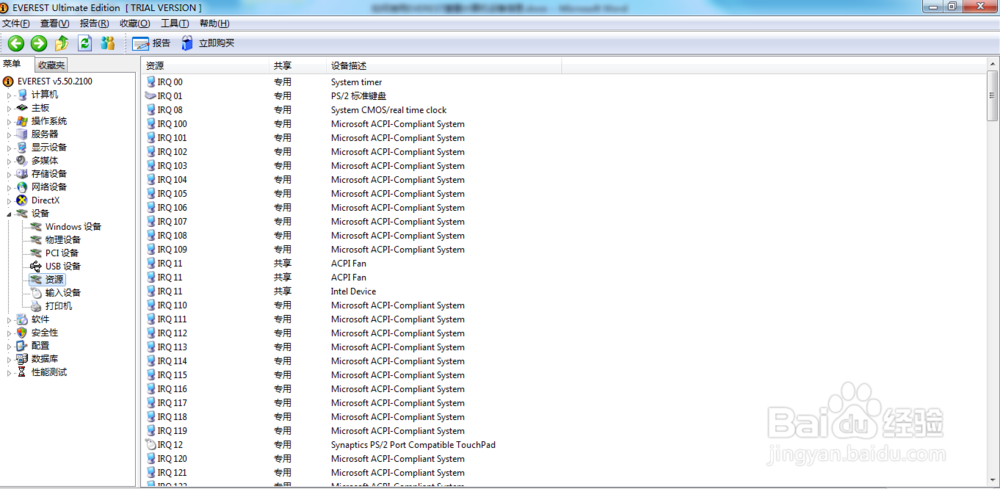Image resolution: width=1000 pixels, height=489 pixels.
Task: Click the scrollbar up arrow
Action: click(x=992, y=64)
